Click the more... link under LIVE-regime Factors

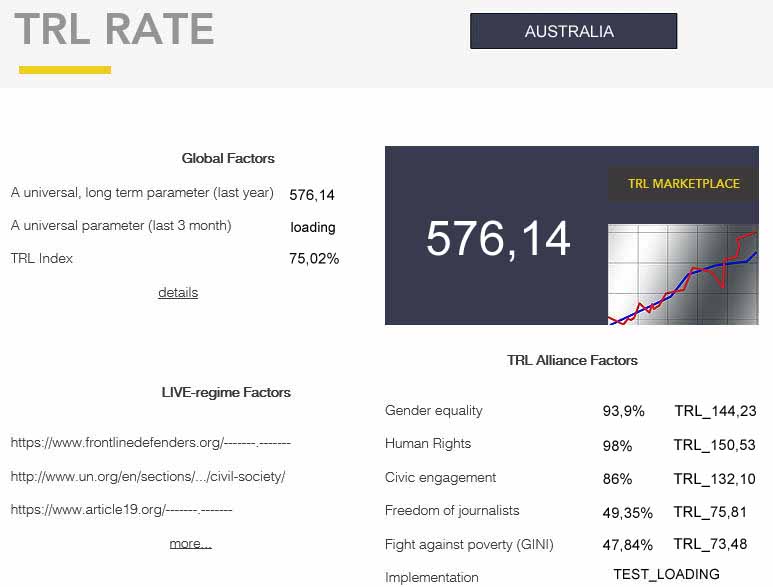click(x=190, y=544)
